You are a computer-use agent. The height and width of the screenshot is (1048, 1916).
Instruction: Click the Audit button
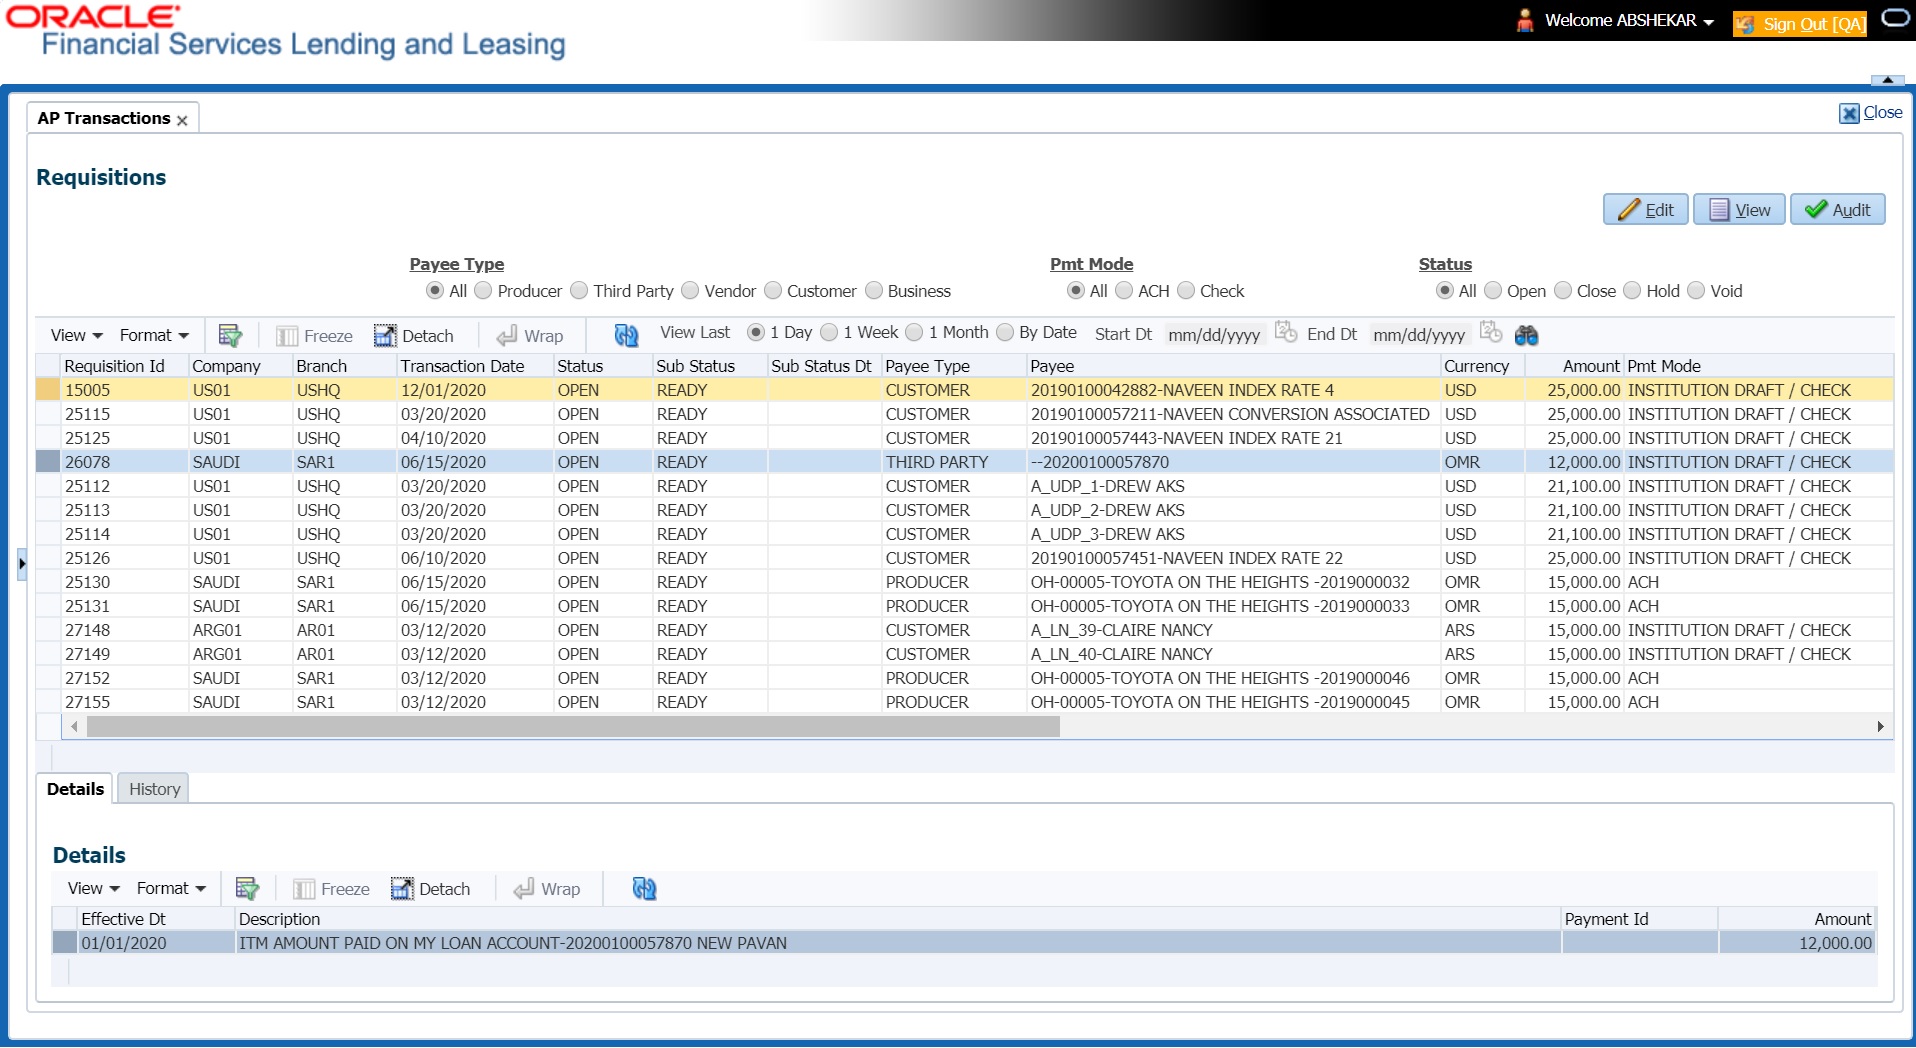(1838, 209)
